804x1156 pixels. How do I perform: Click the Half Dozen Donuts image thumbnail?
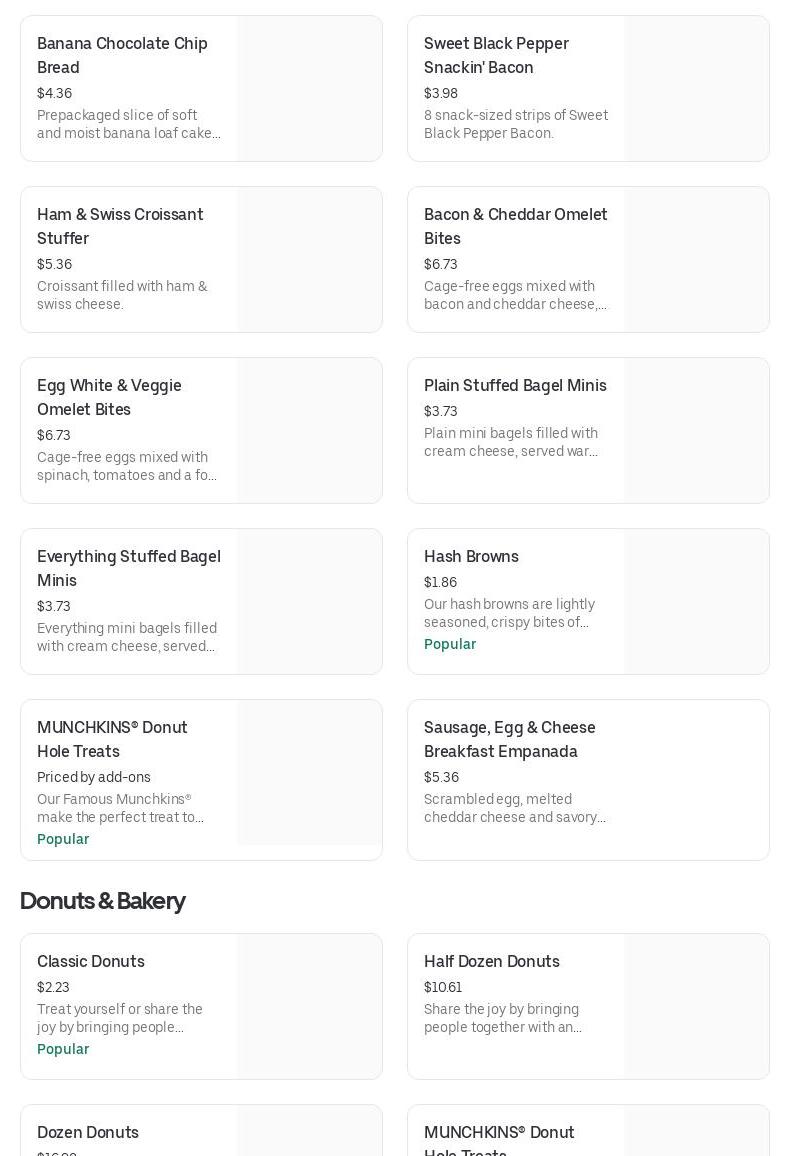pyautogui.click(x=696, y=1006)
